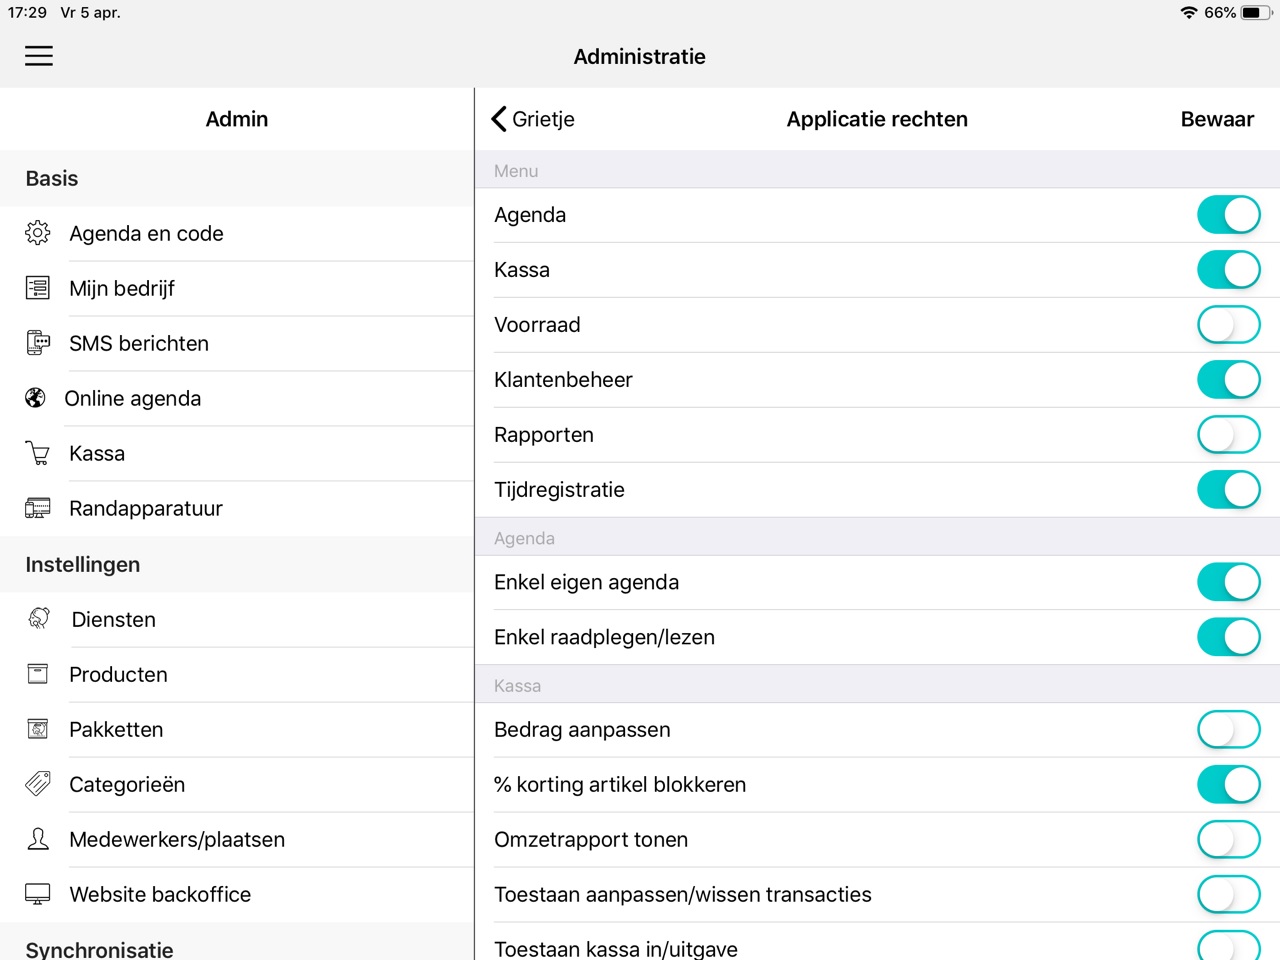The image size is (1280, 960).
Task: Open Website backoffice
Action: (x=237, y=894)
